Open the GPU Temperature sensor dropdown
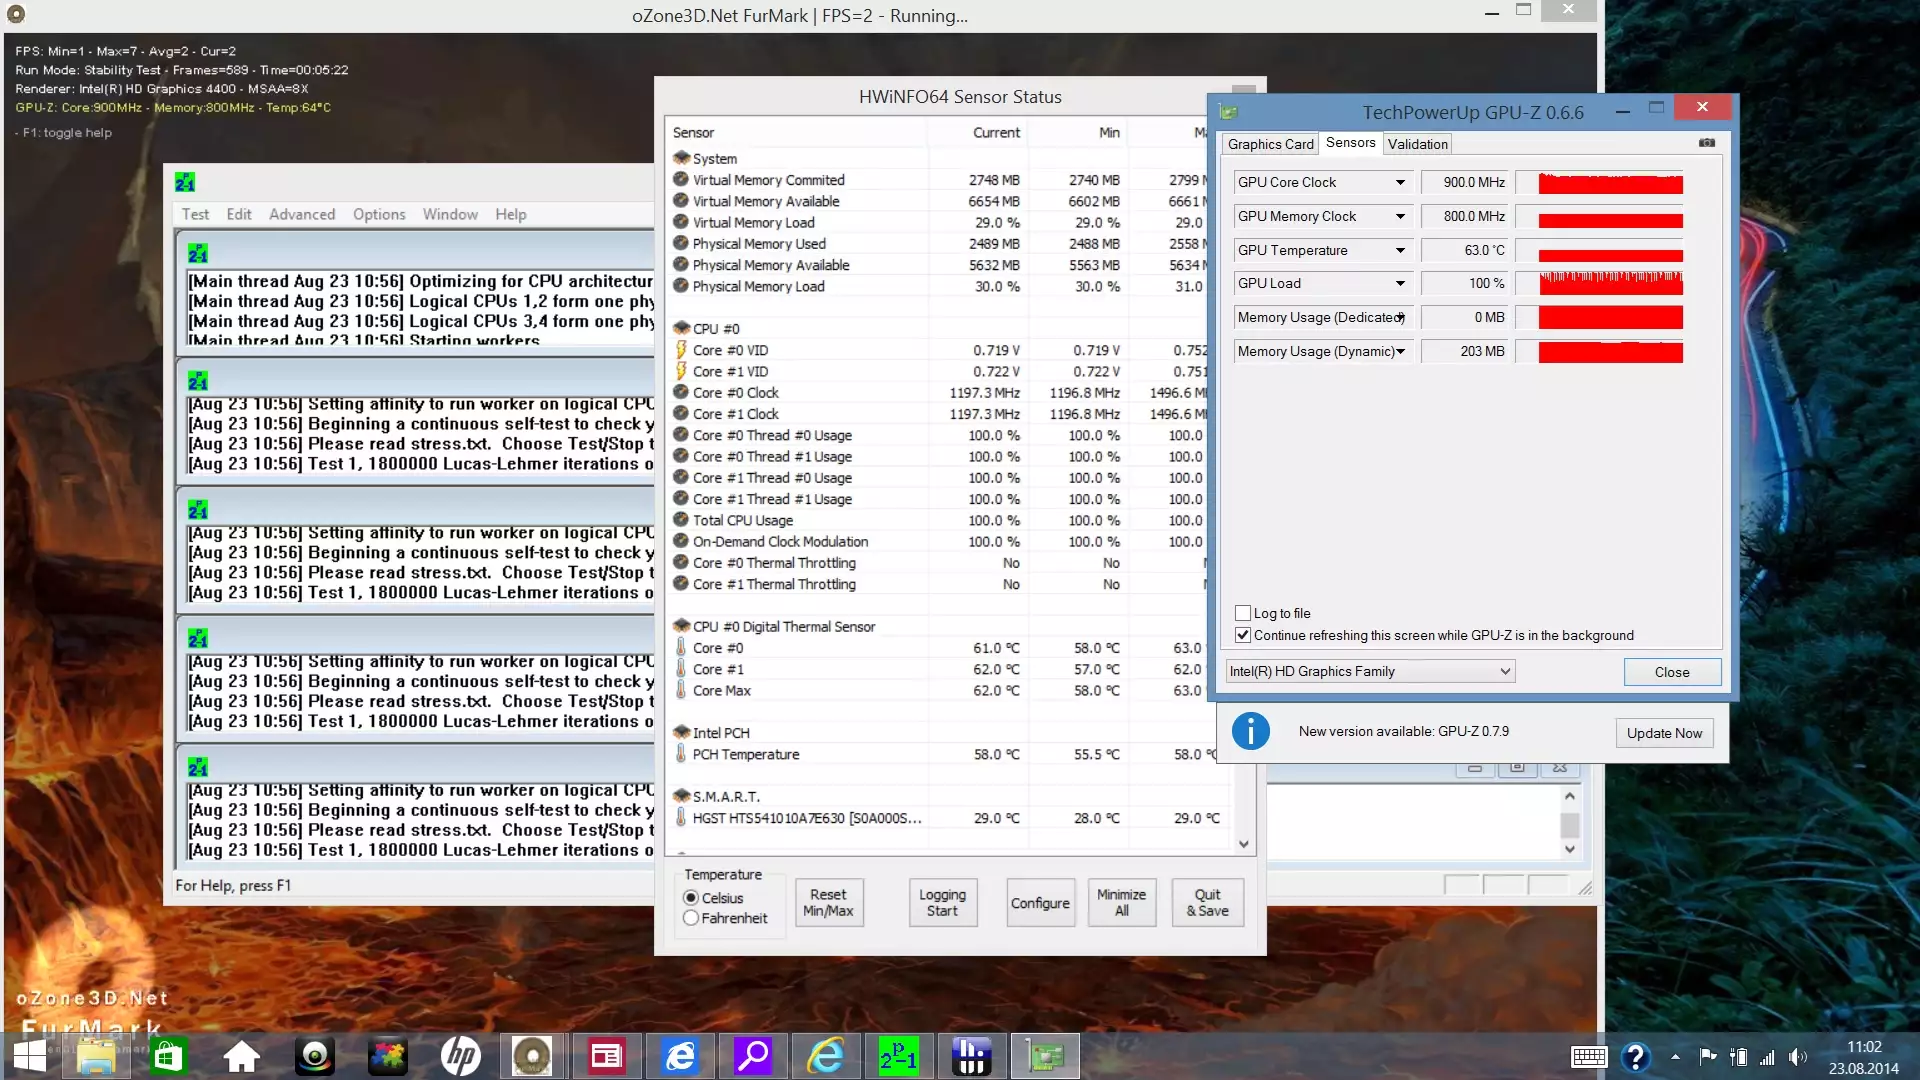Screen dimensions: 1920x1080 click(1323, 250)
